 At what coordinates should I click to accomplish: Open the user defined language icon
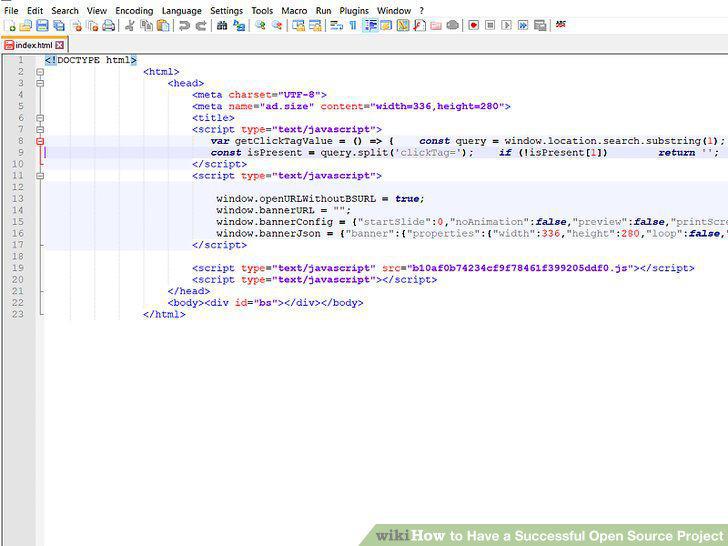point(386,26)
